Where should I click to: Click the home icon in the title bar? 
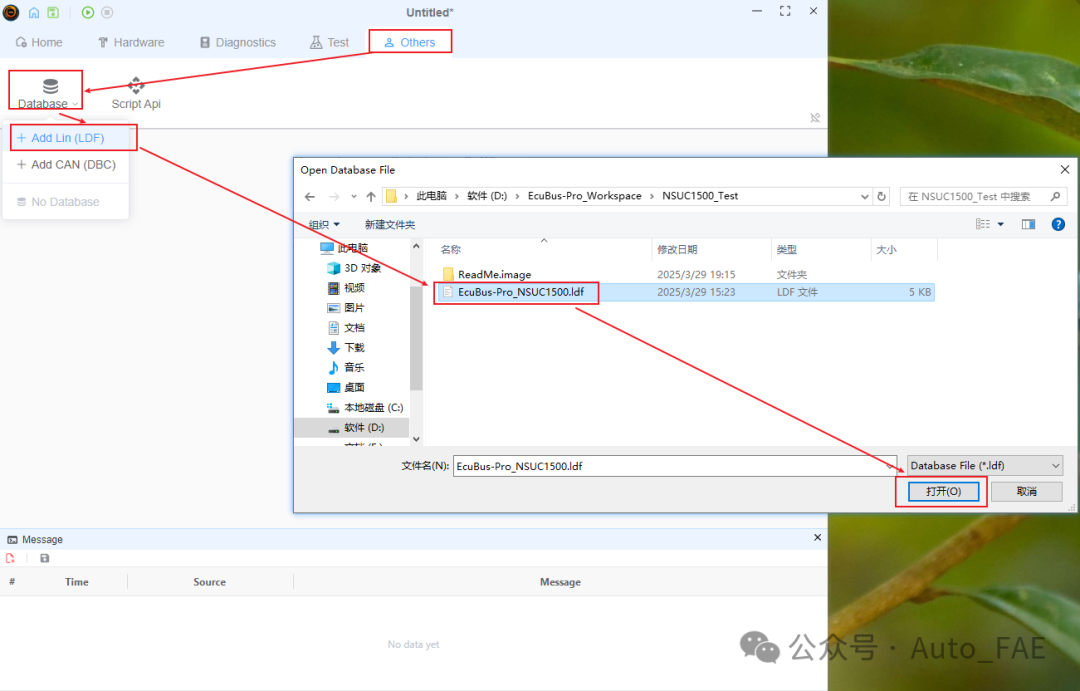tap(34, 12)
